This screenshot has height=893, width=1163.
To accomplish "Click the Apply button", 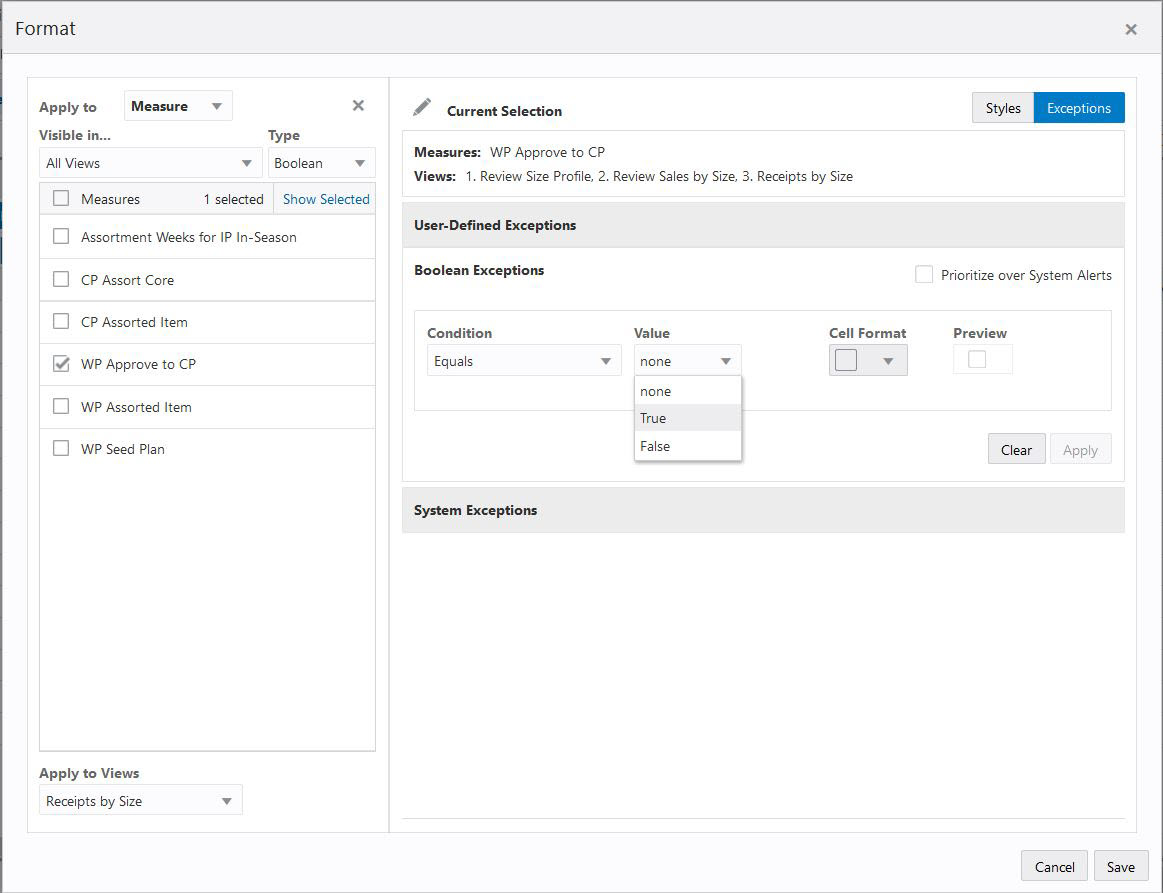I will [1080, 449].
